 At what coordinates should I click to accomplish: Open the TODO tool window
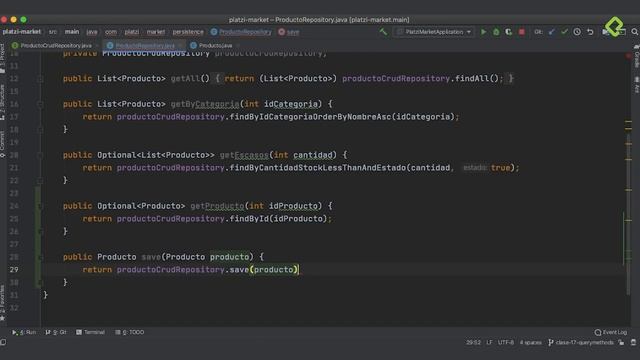point(129,332)
